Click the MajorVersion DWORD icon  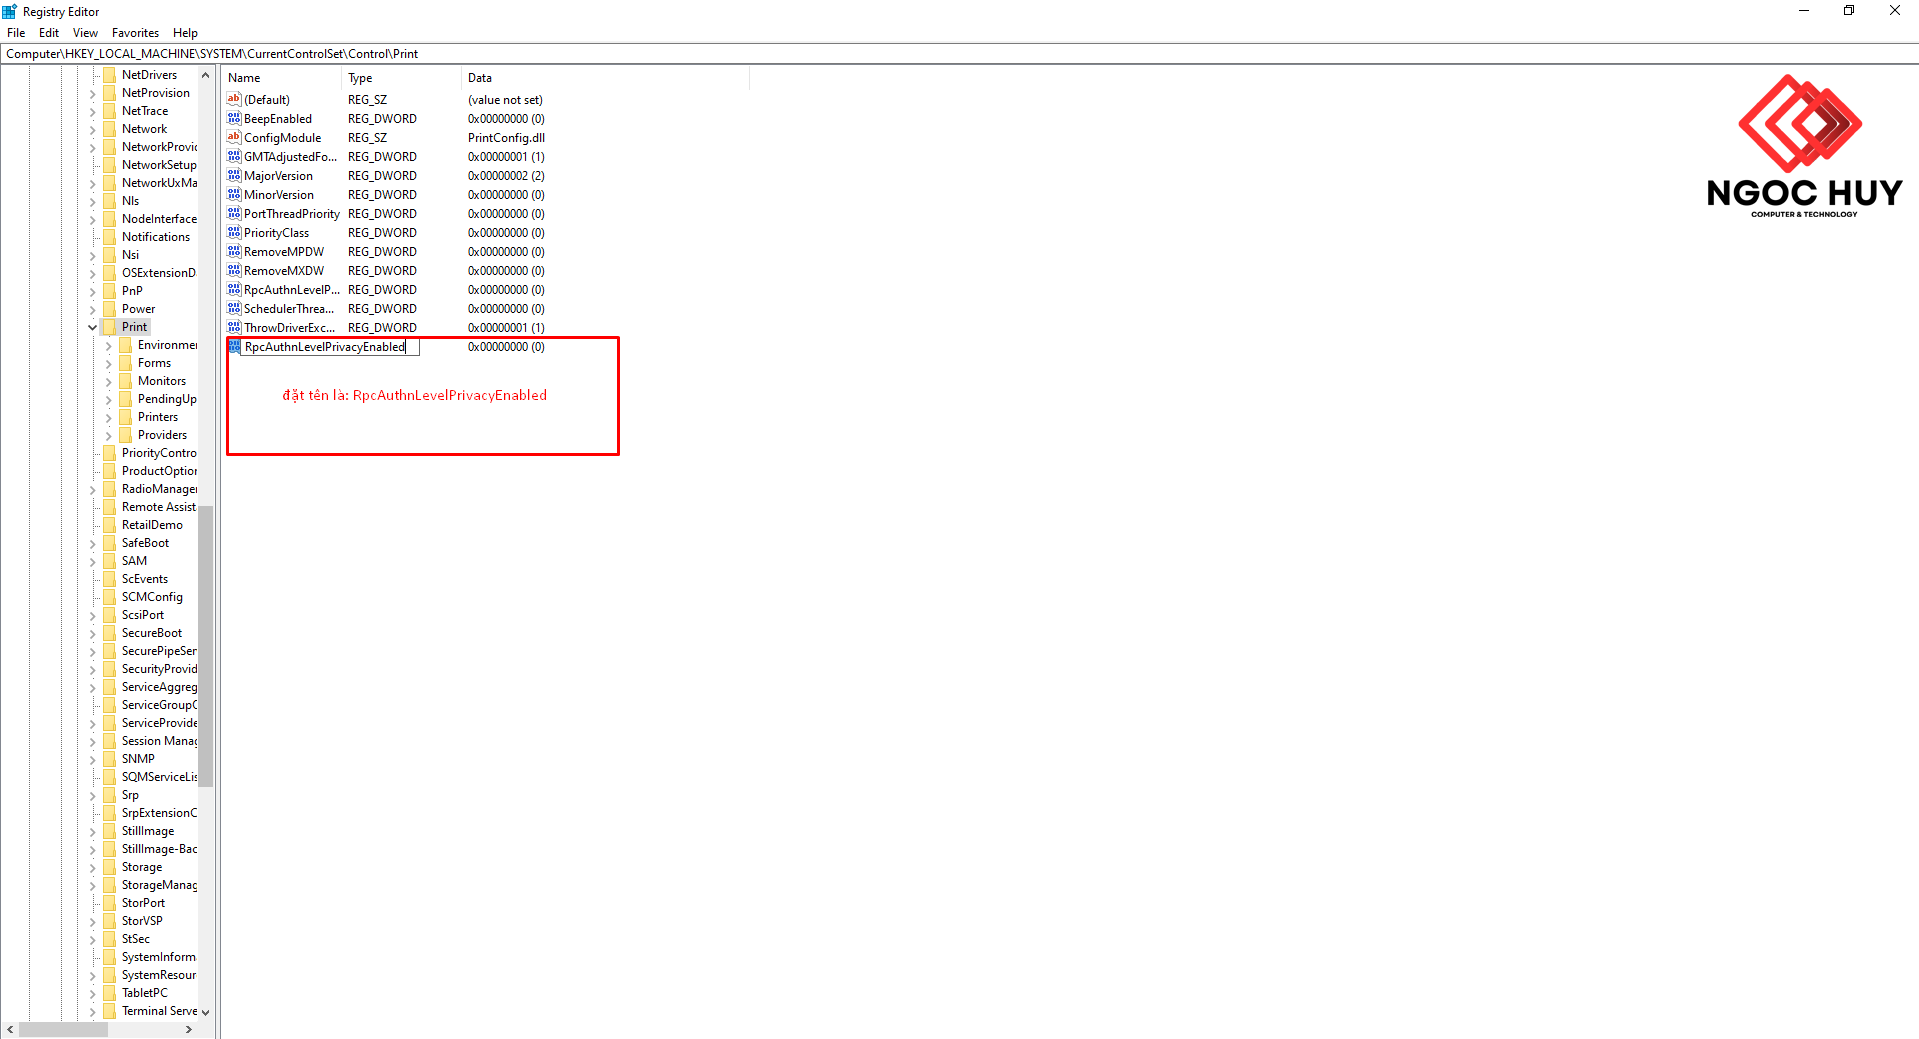[234, 176]
